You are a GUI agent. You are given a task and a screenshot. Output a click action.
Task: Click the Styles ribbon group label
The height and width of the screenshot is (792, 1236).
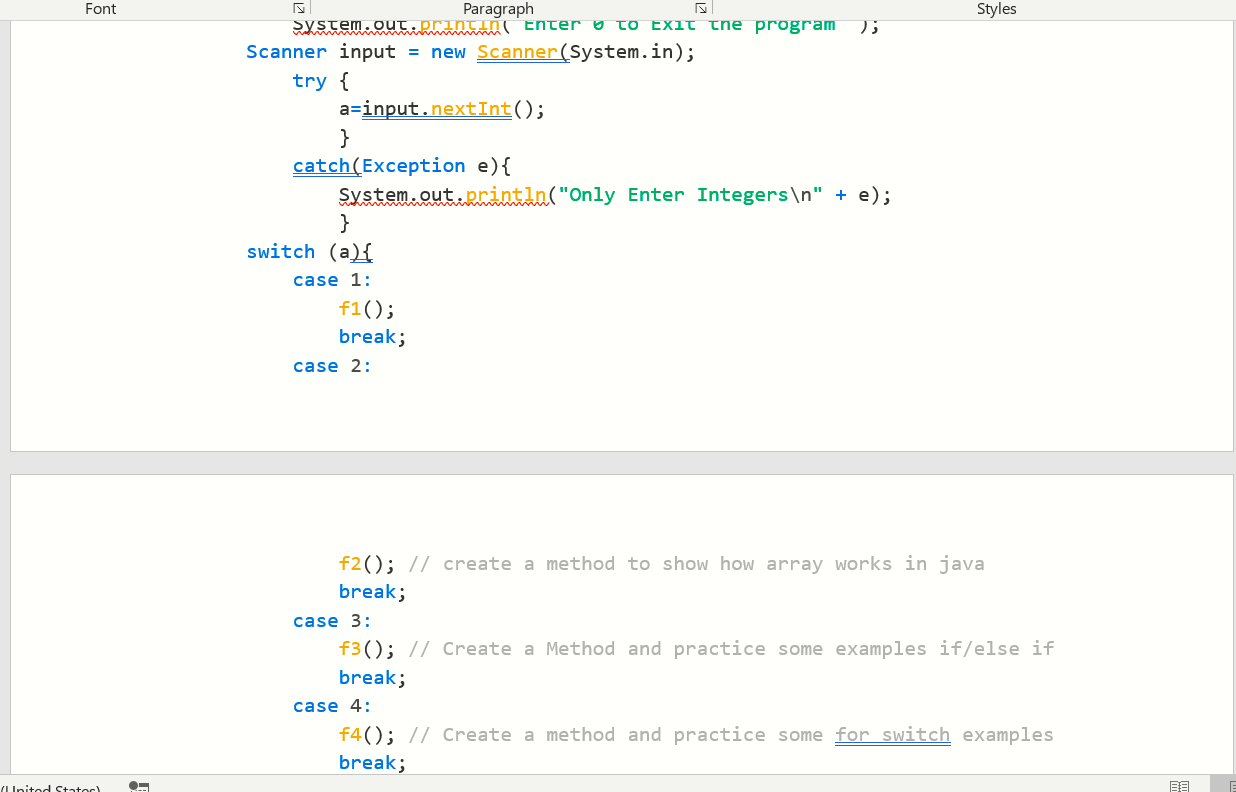click(x=996, y=9)
